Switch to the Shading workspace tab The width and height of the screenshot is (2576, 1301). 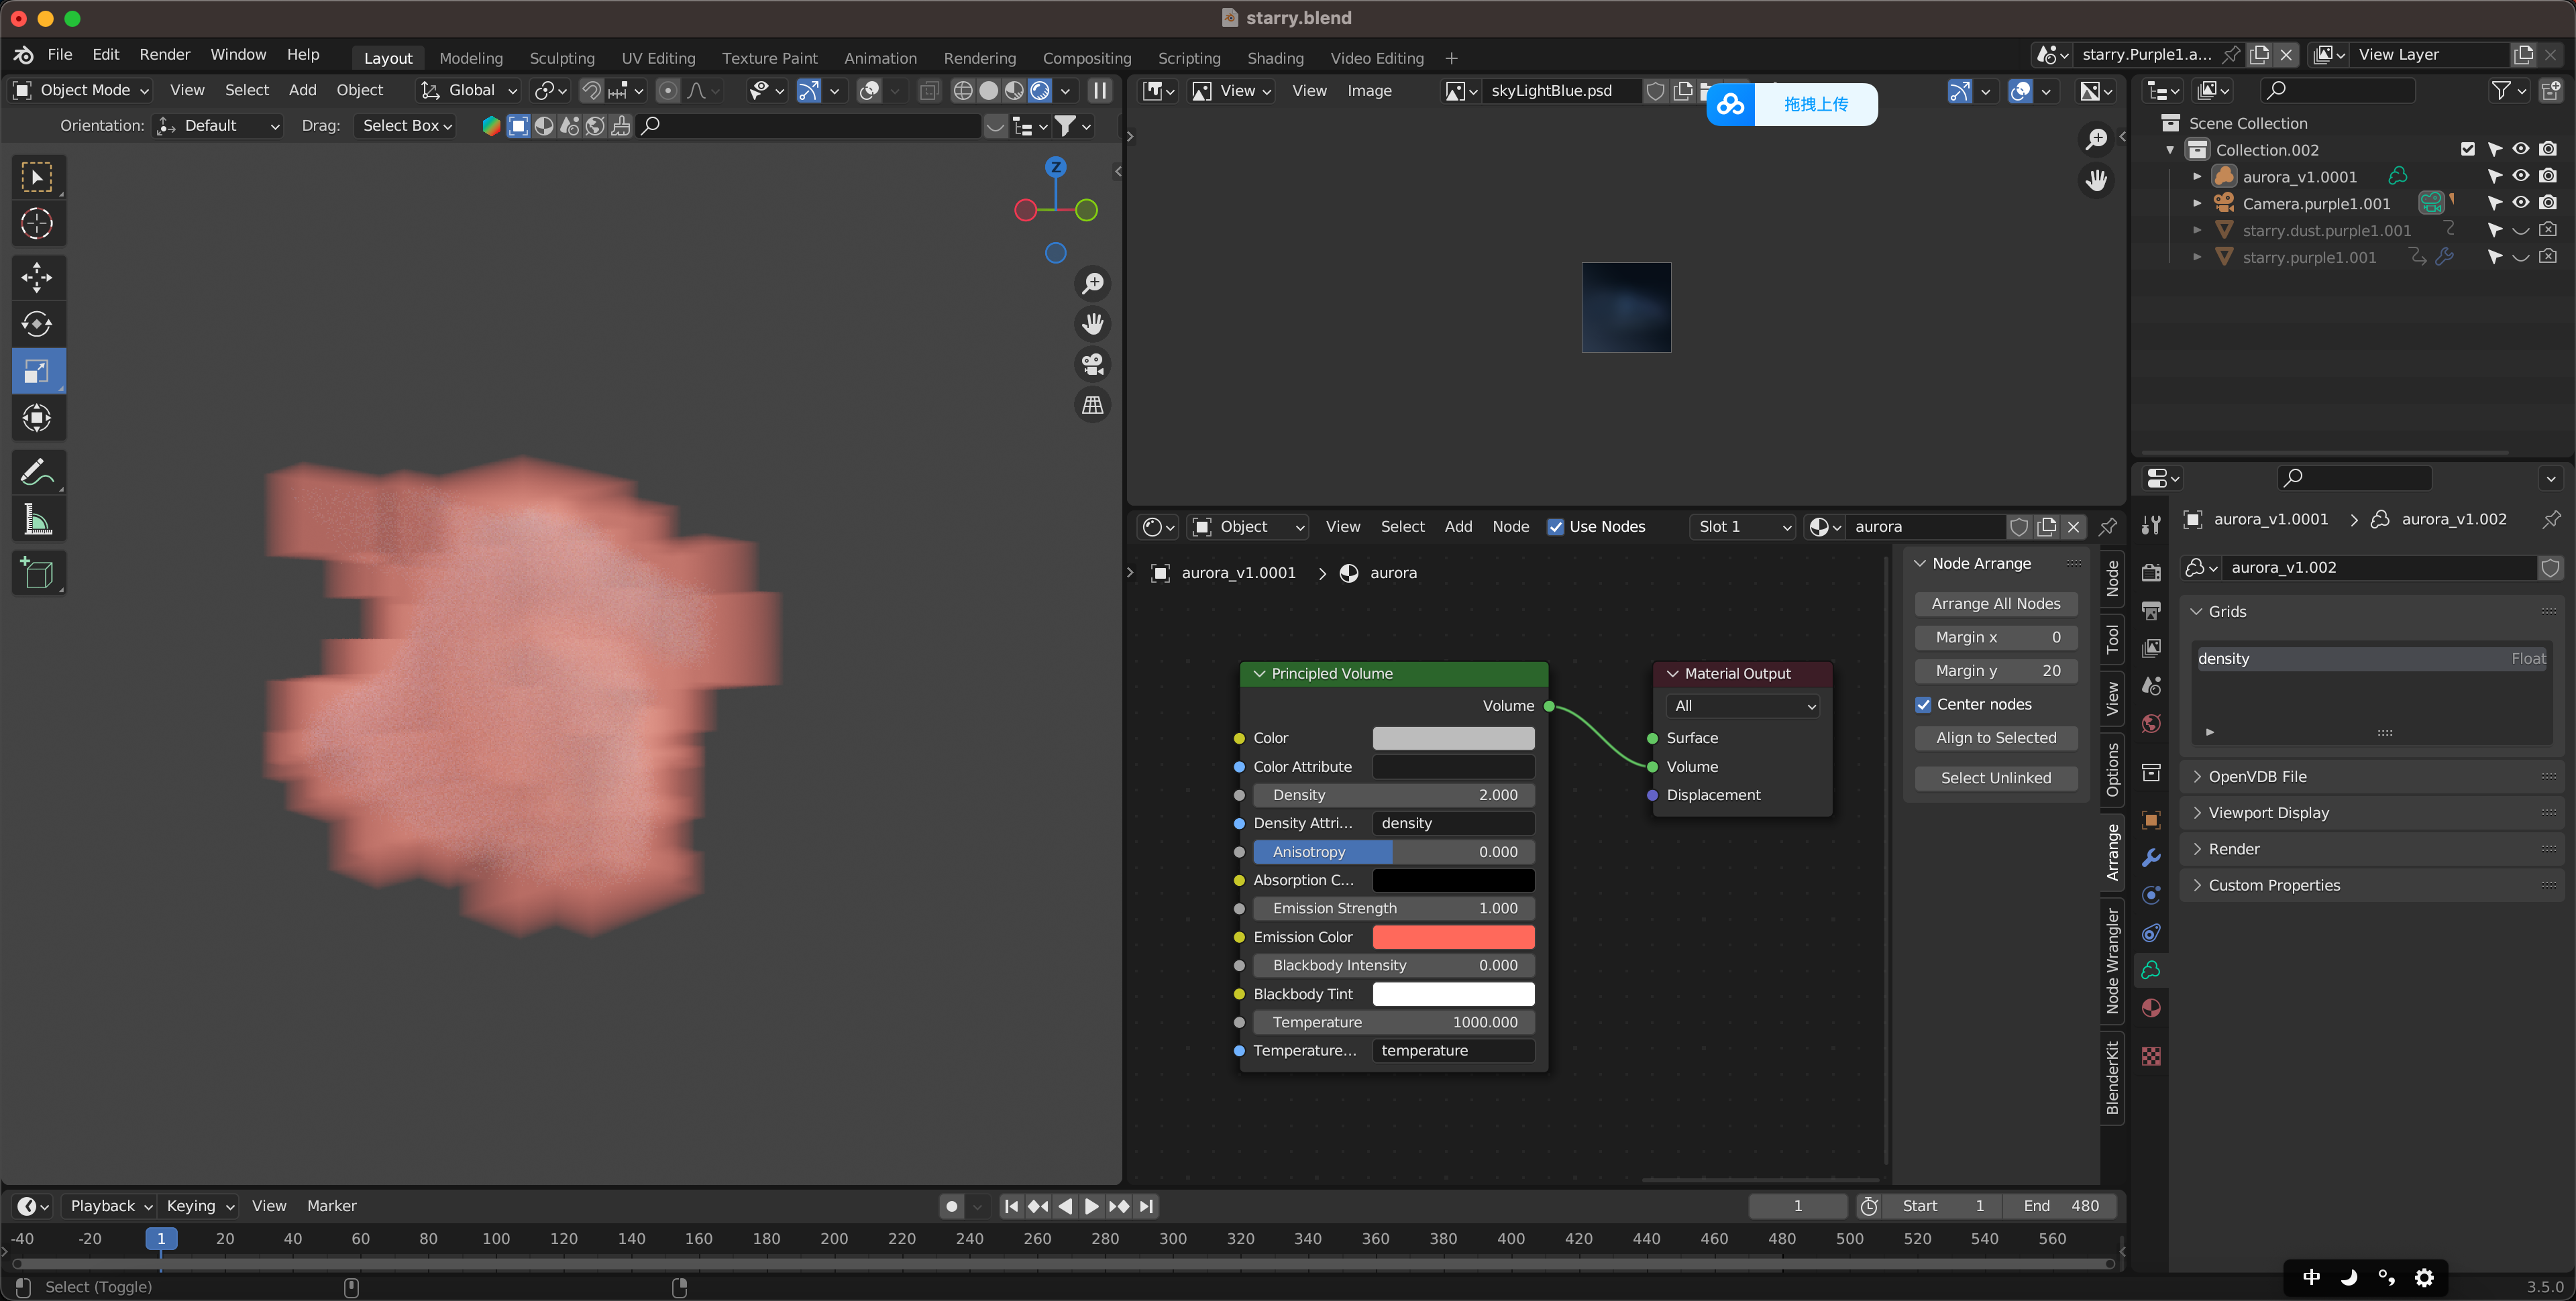(1275, 58)
